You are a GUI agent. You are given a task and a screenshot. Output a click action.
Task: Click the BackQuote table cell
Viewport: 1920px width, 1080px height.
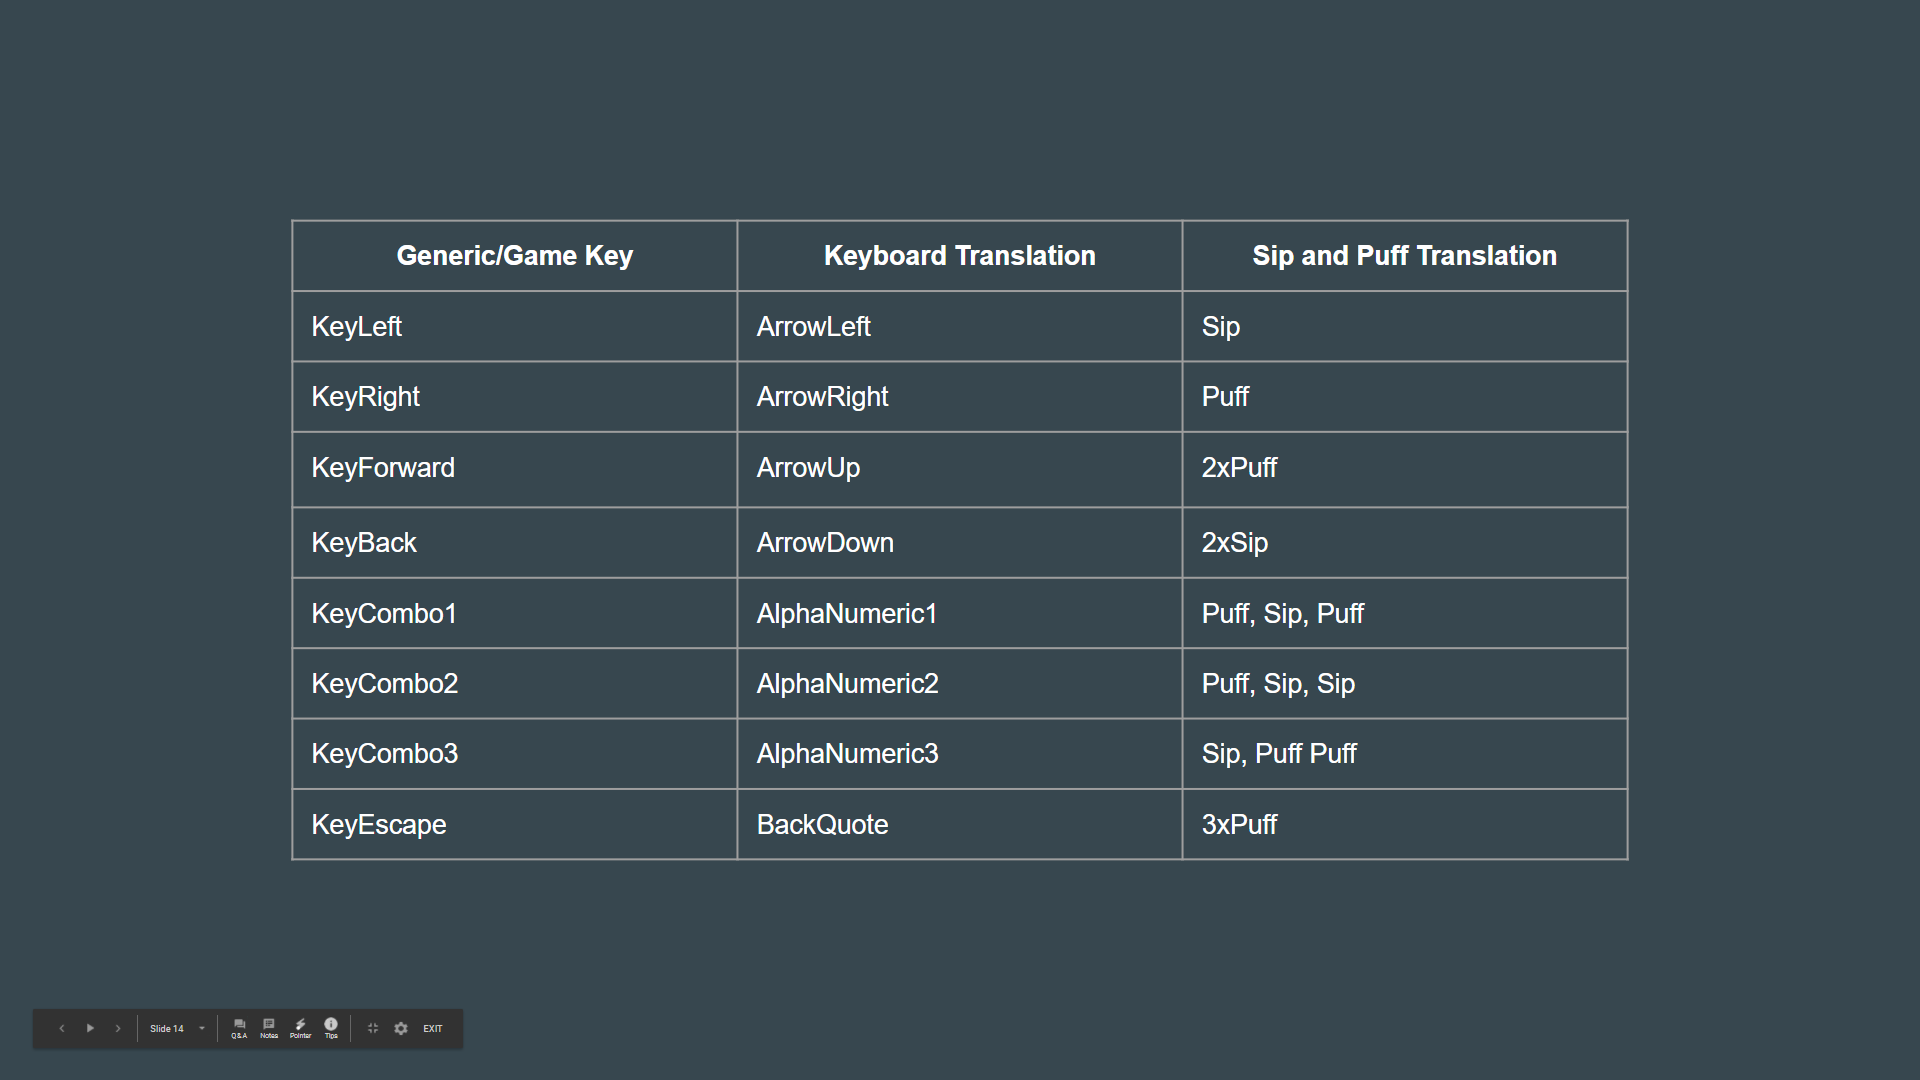[x=959, y=825]
